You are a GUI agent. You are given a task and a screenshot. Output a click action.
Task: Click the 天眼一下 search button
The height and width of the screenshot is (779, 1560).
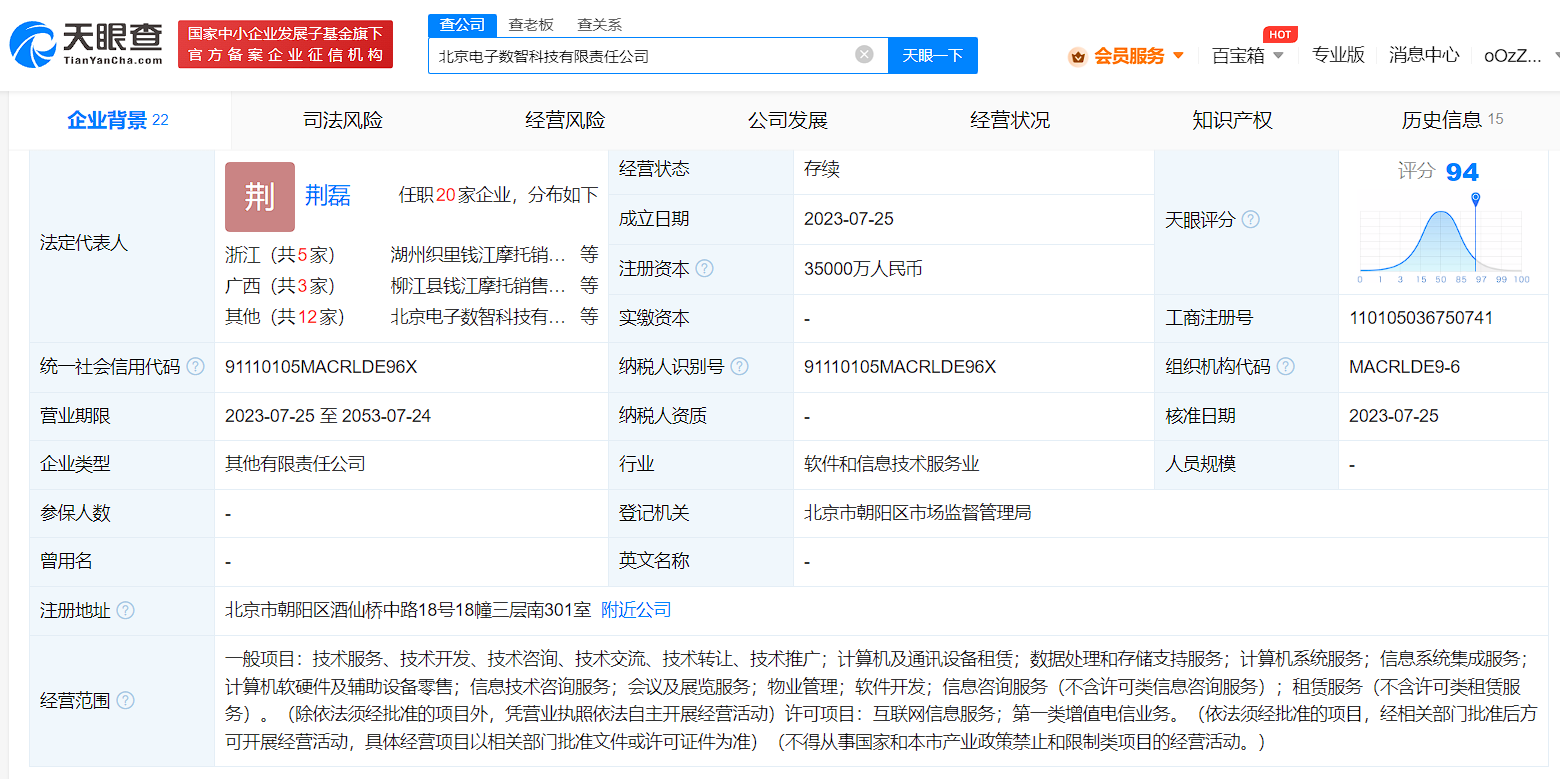(x=932, y=56)
